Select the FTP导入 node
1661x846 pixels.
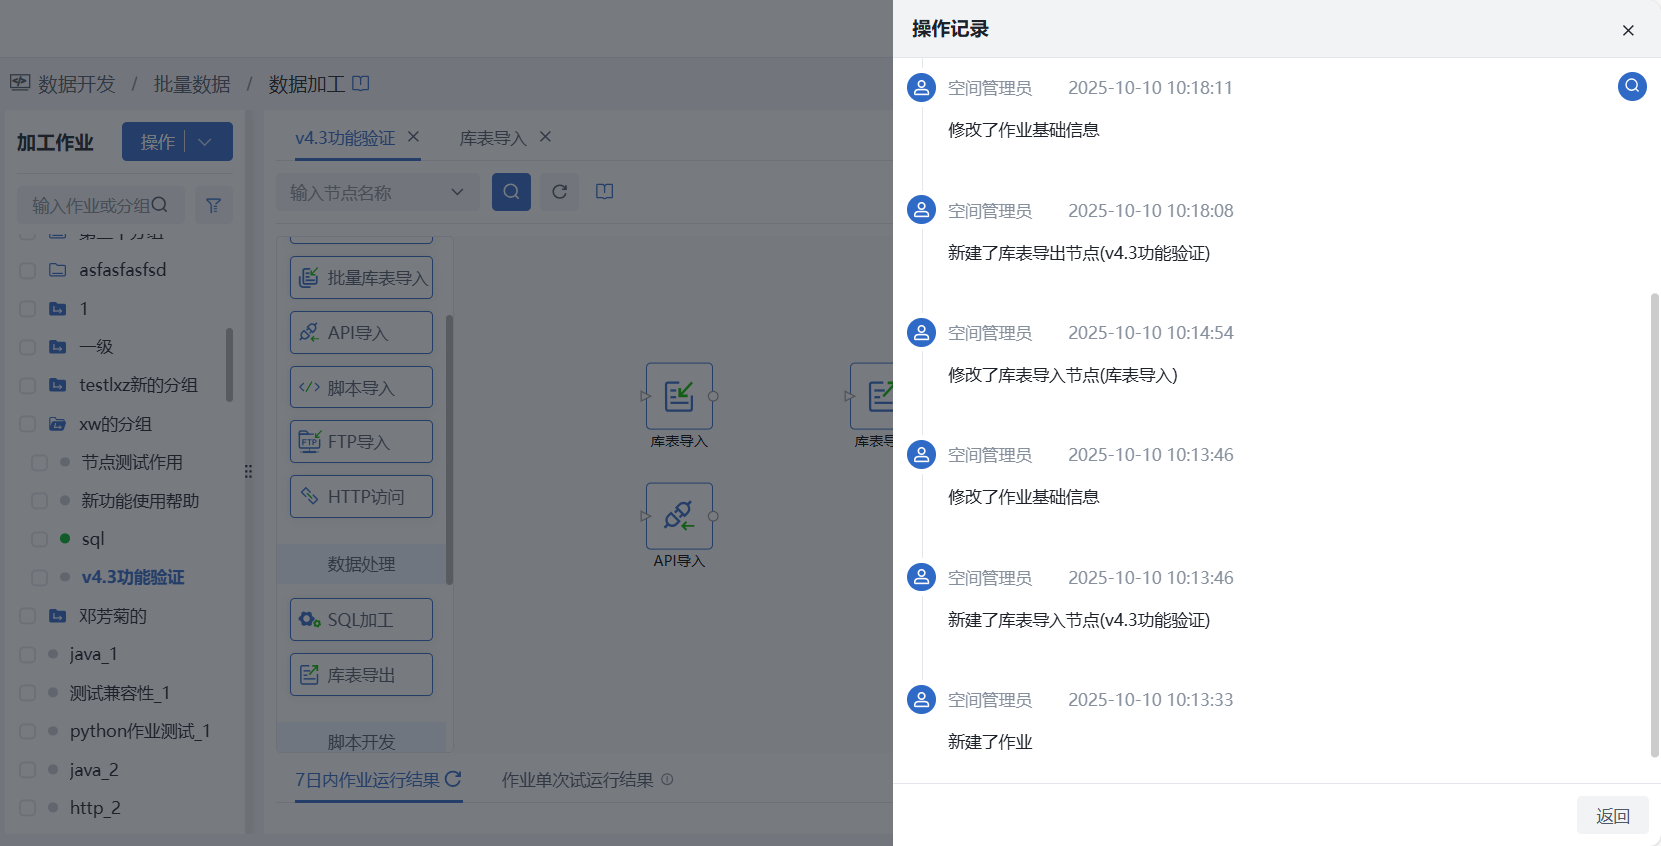361,442
